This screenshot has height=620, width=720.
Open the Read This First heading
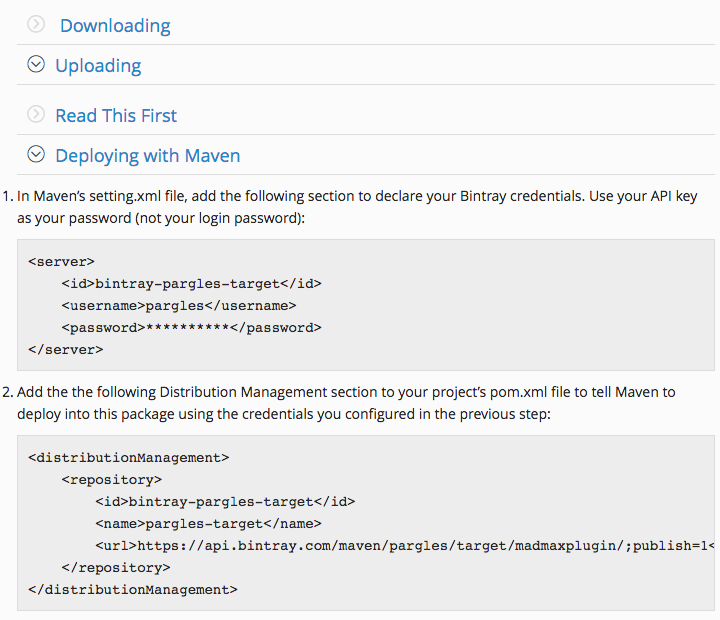click(x=116, y=115)
